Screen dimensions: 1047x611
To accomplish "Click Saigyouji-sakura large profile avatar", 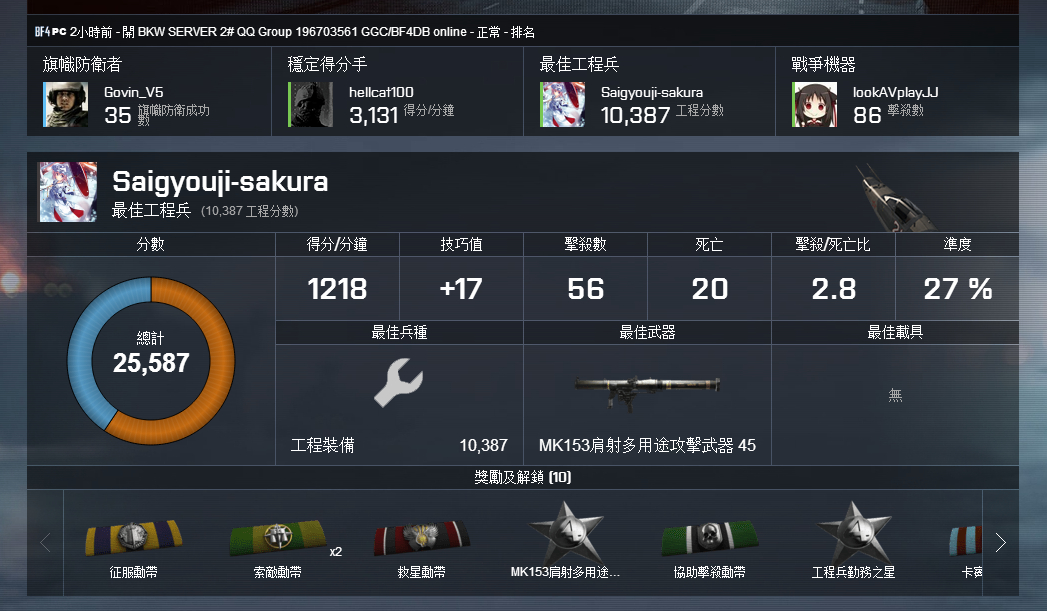I will coord(68,192).
